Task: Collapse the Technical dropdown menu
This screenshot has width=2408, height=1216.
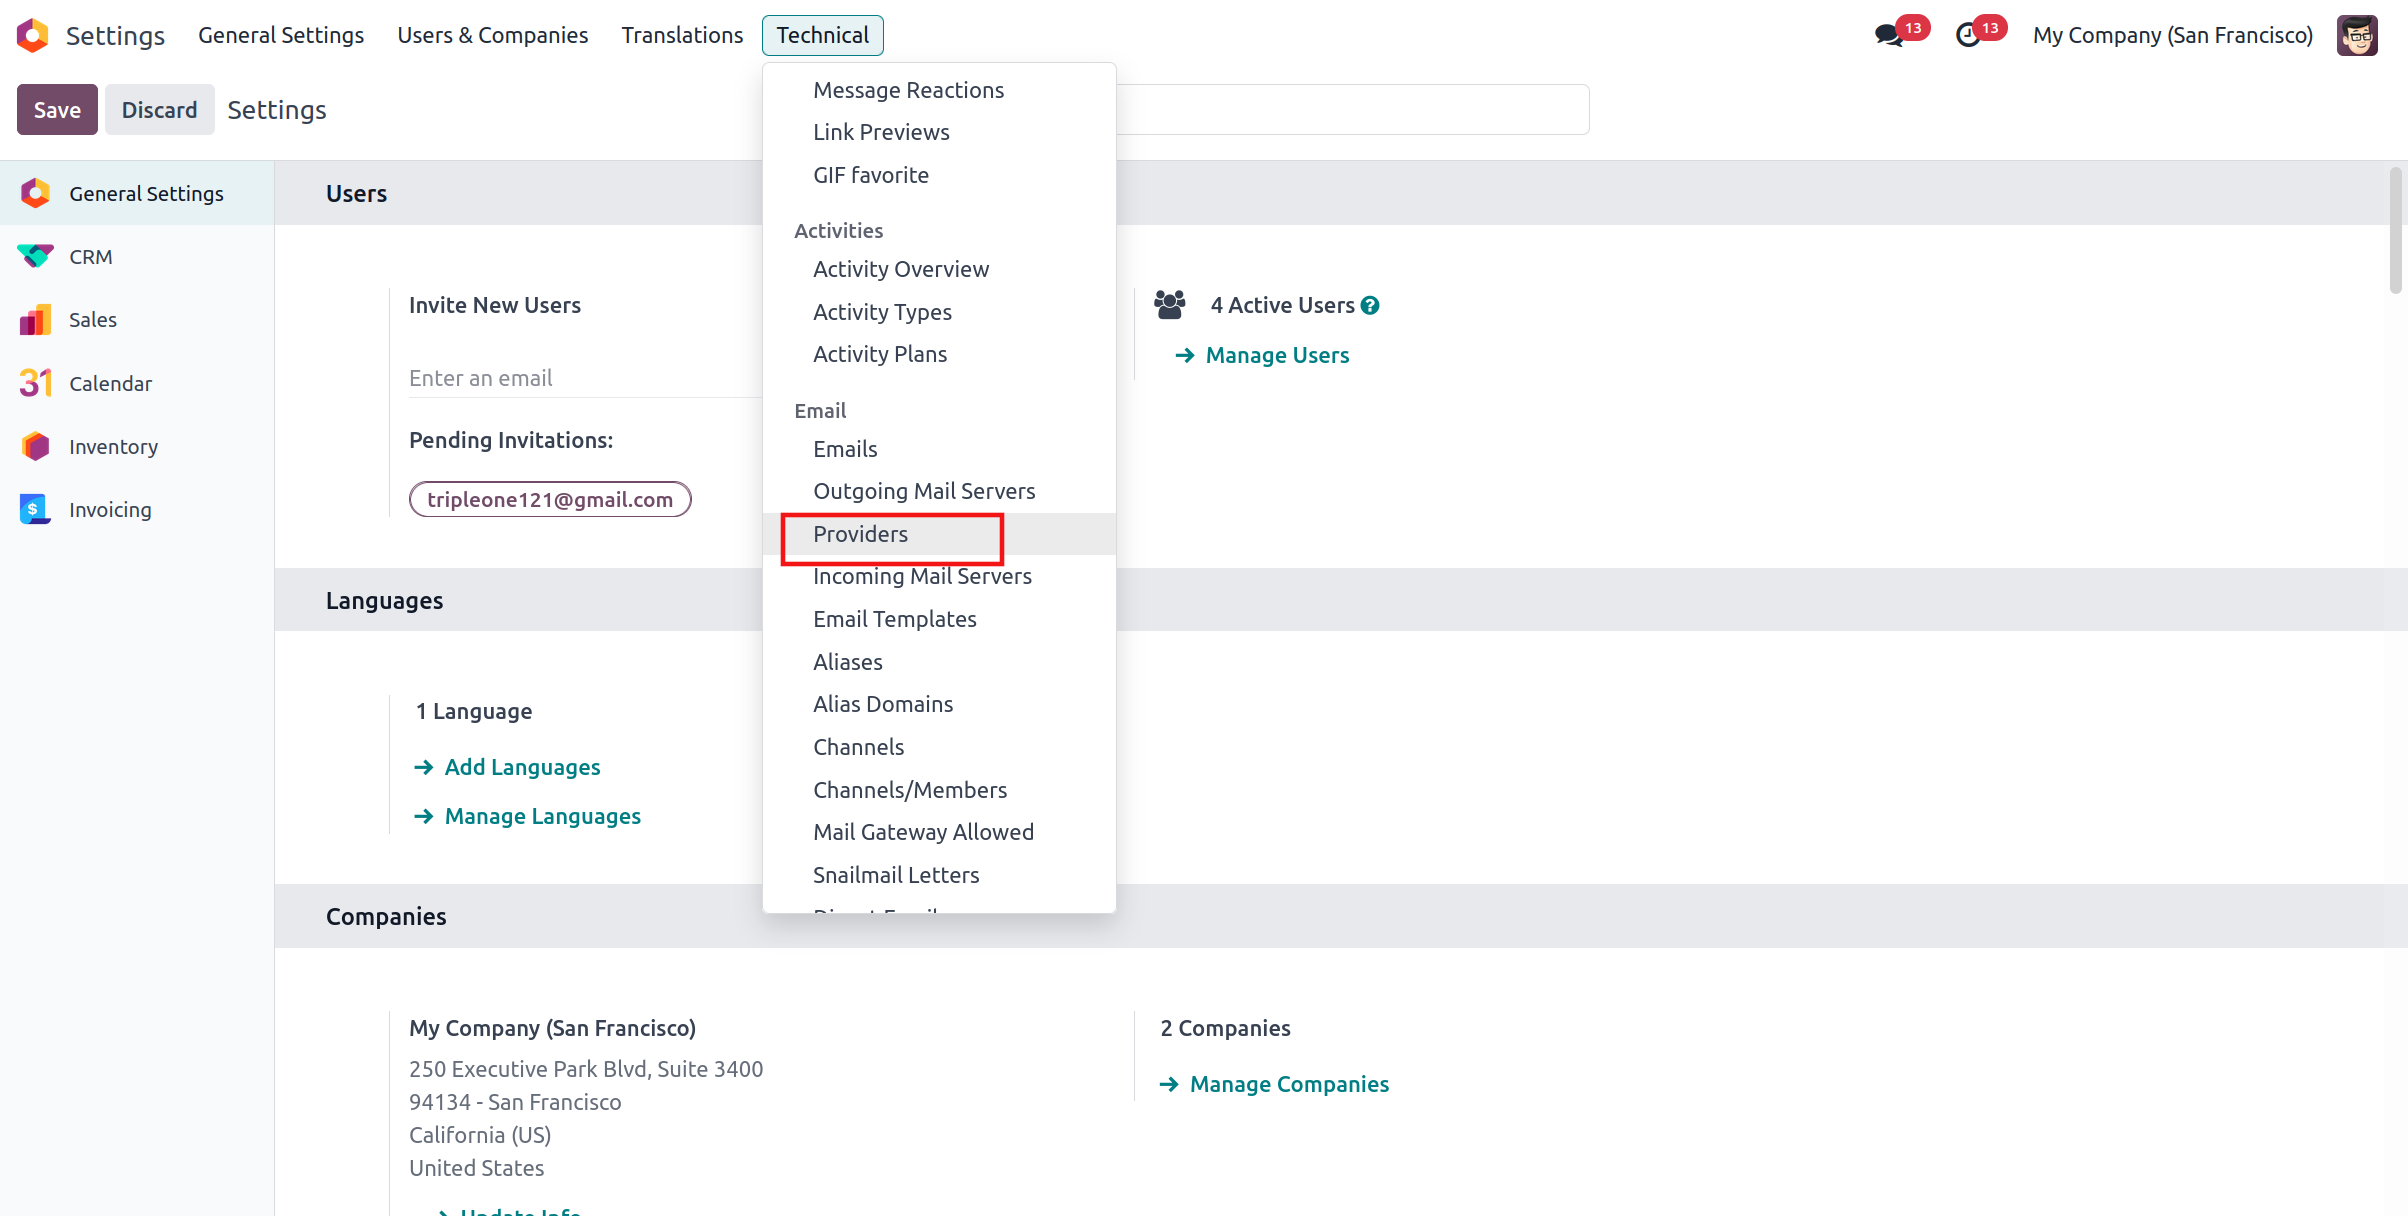Action: click(x=822, y=35)
